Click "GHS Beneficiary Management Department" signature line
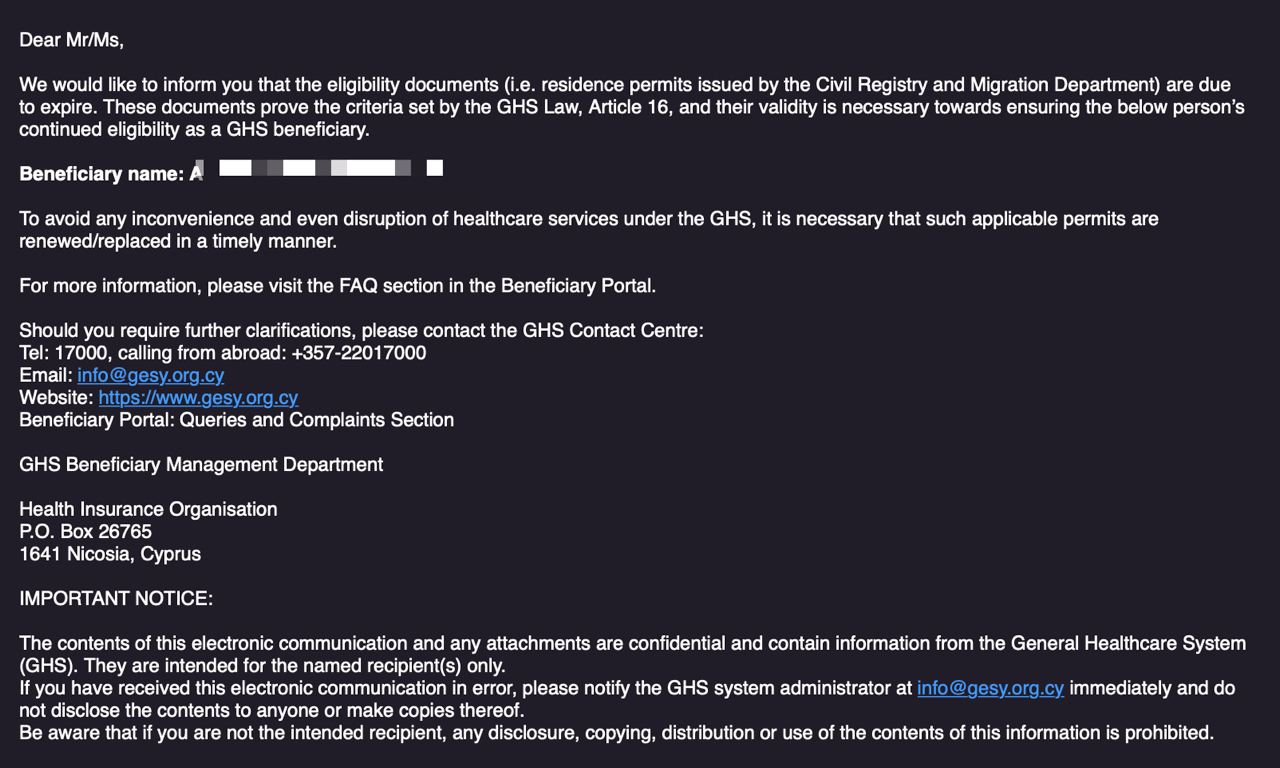 point(201,464)
